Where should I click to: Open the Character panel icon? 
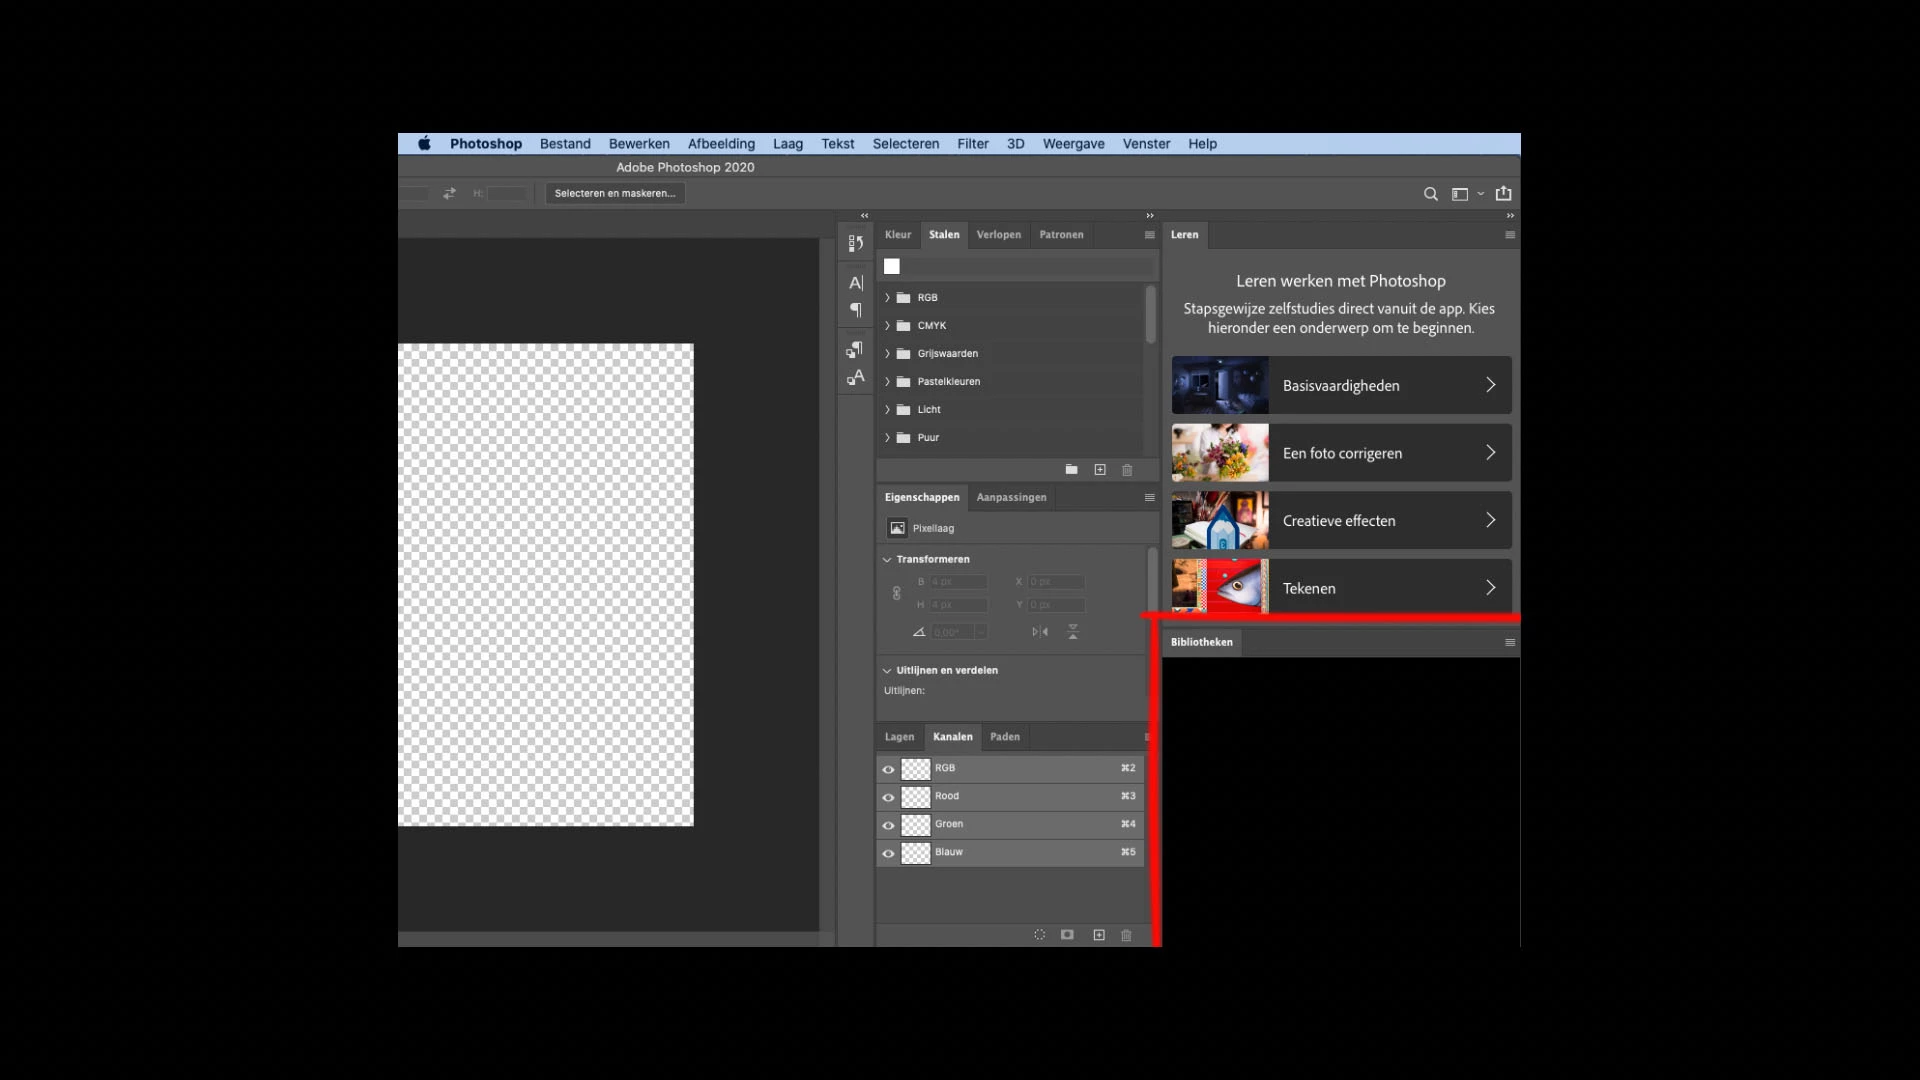tap(855, 283)
